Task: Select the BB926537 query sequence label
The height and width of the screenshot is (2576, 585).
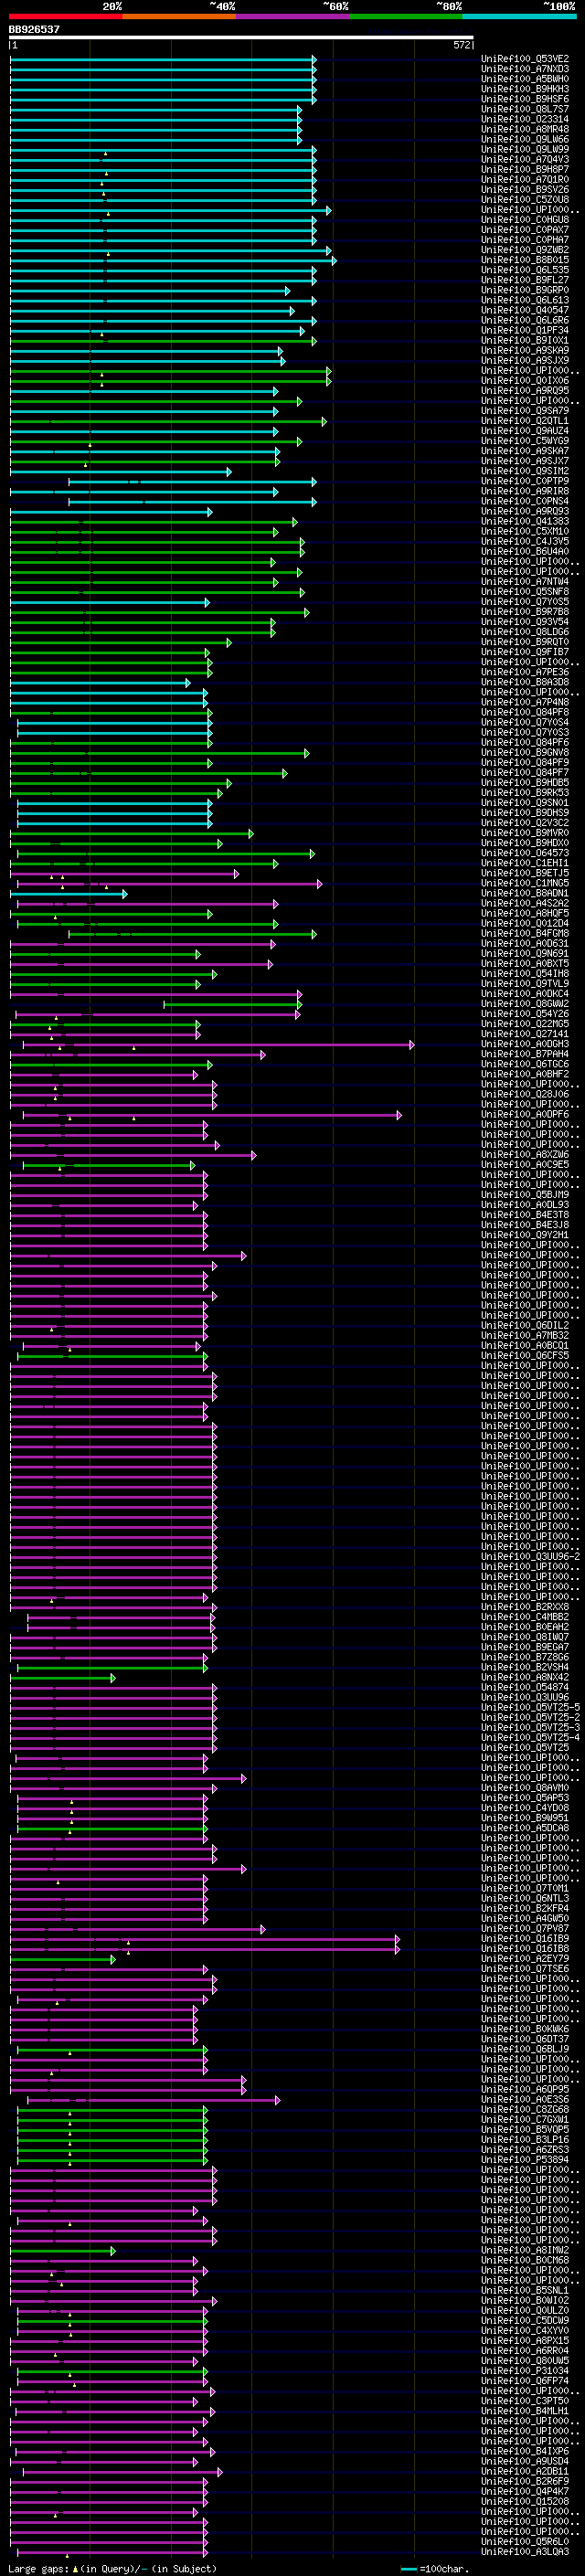Action: [34, 29]
